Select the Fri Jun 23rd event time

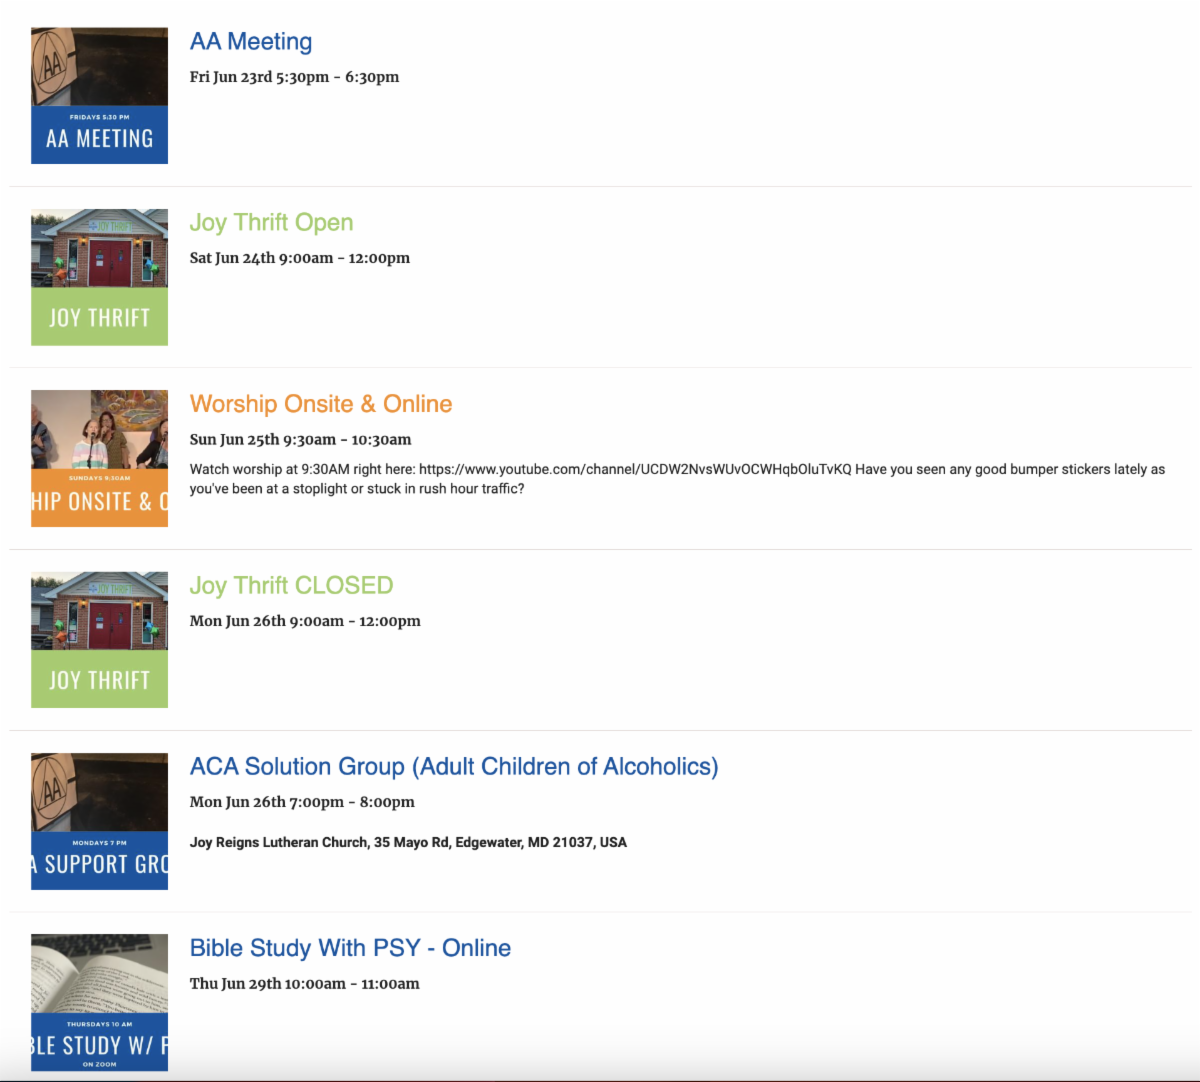pos(294,77)
